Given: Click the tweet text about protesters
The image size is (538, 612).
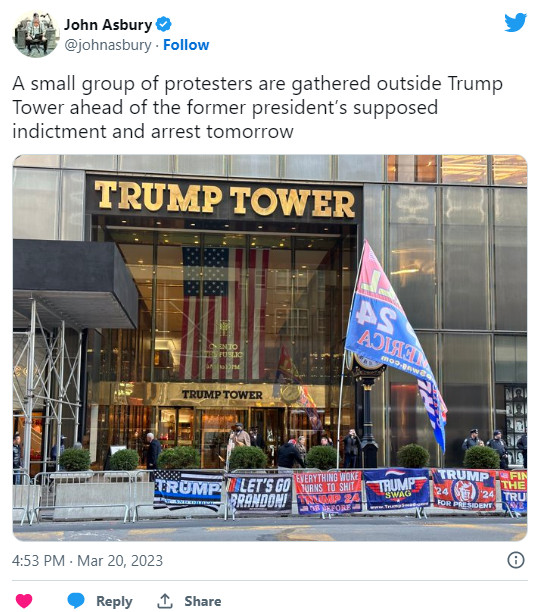Looking at the screenshot, I should coord(257,107).
